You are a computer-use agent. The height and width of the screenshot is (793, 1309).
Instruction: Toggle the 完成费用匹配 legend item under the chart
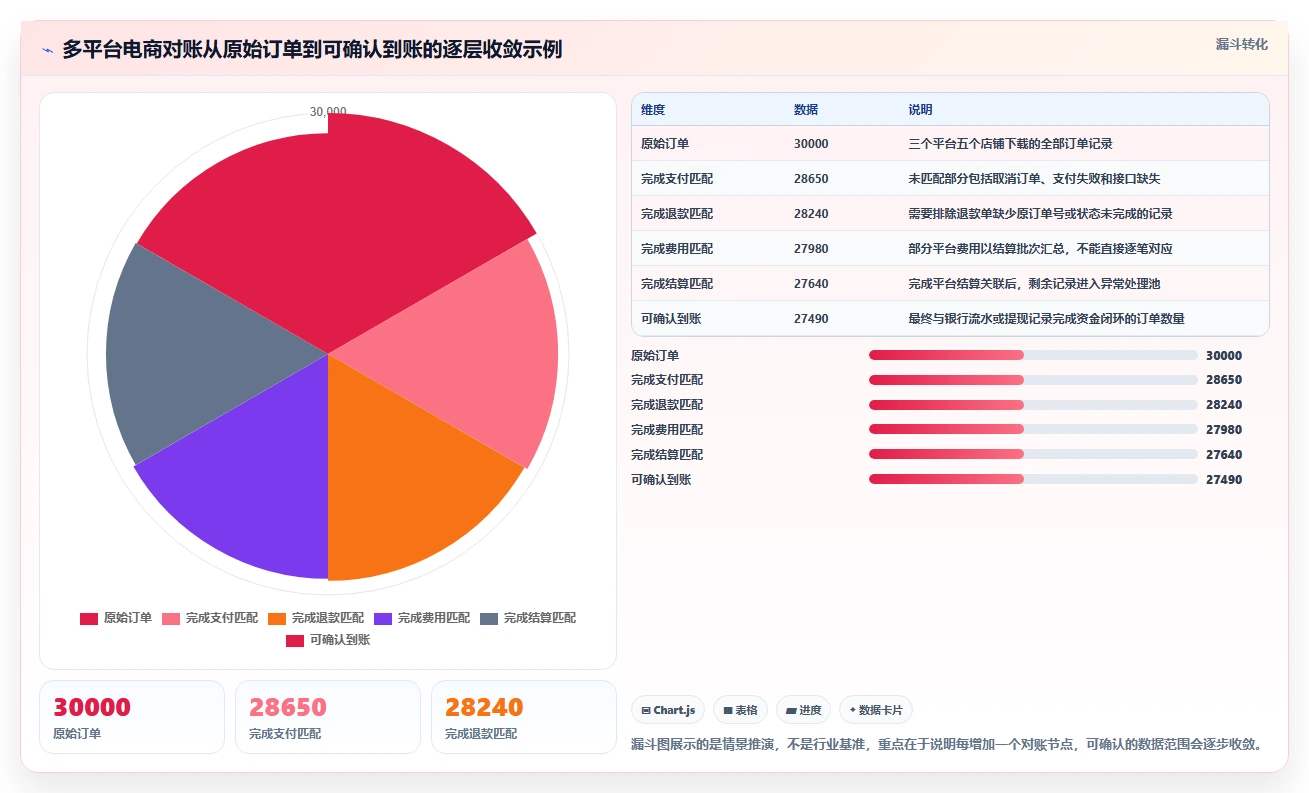422,618
